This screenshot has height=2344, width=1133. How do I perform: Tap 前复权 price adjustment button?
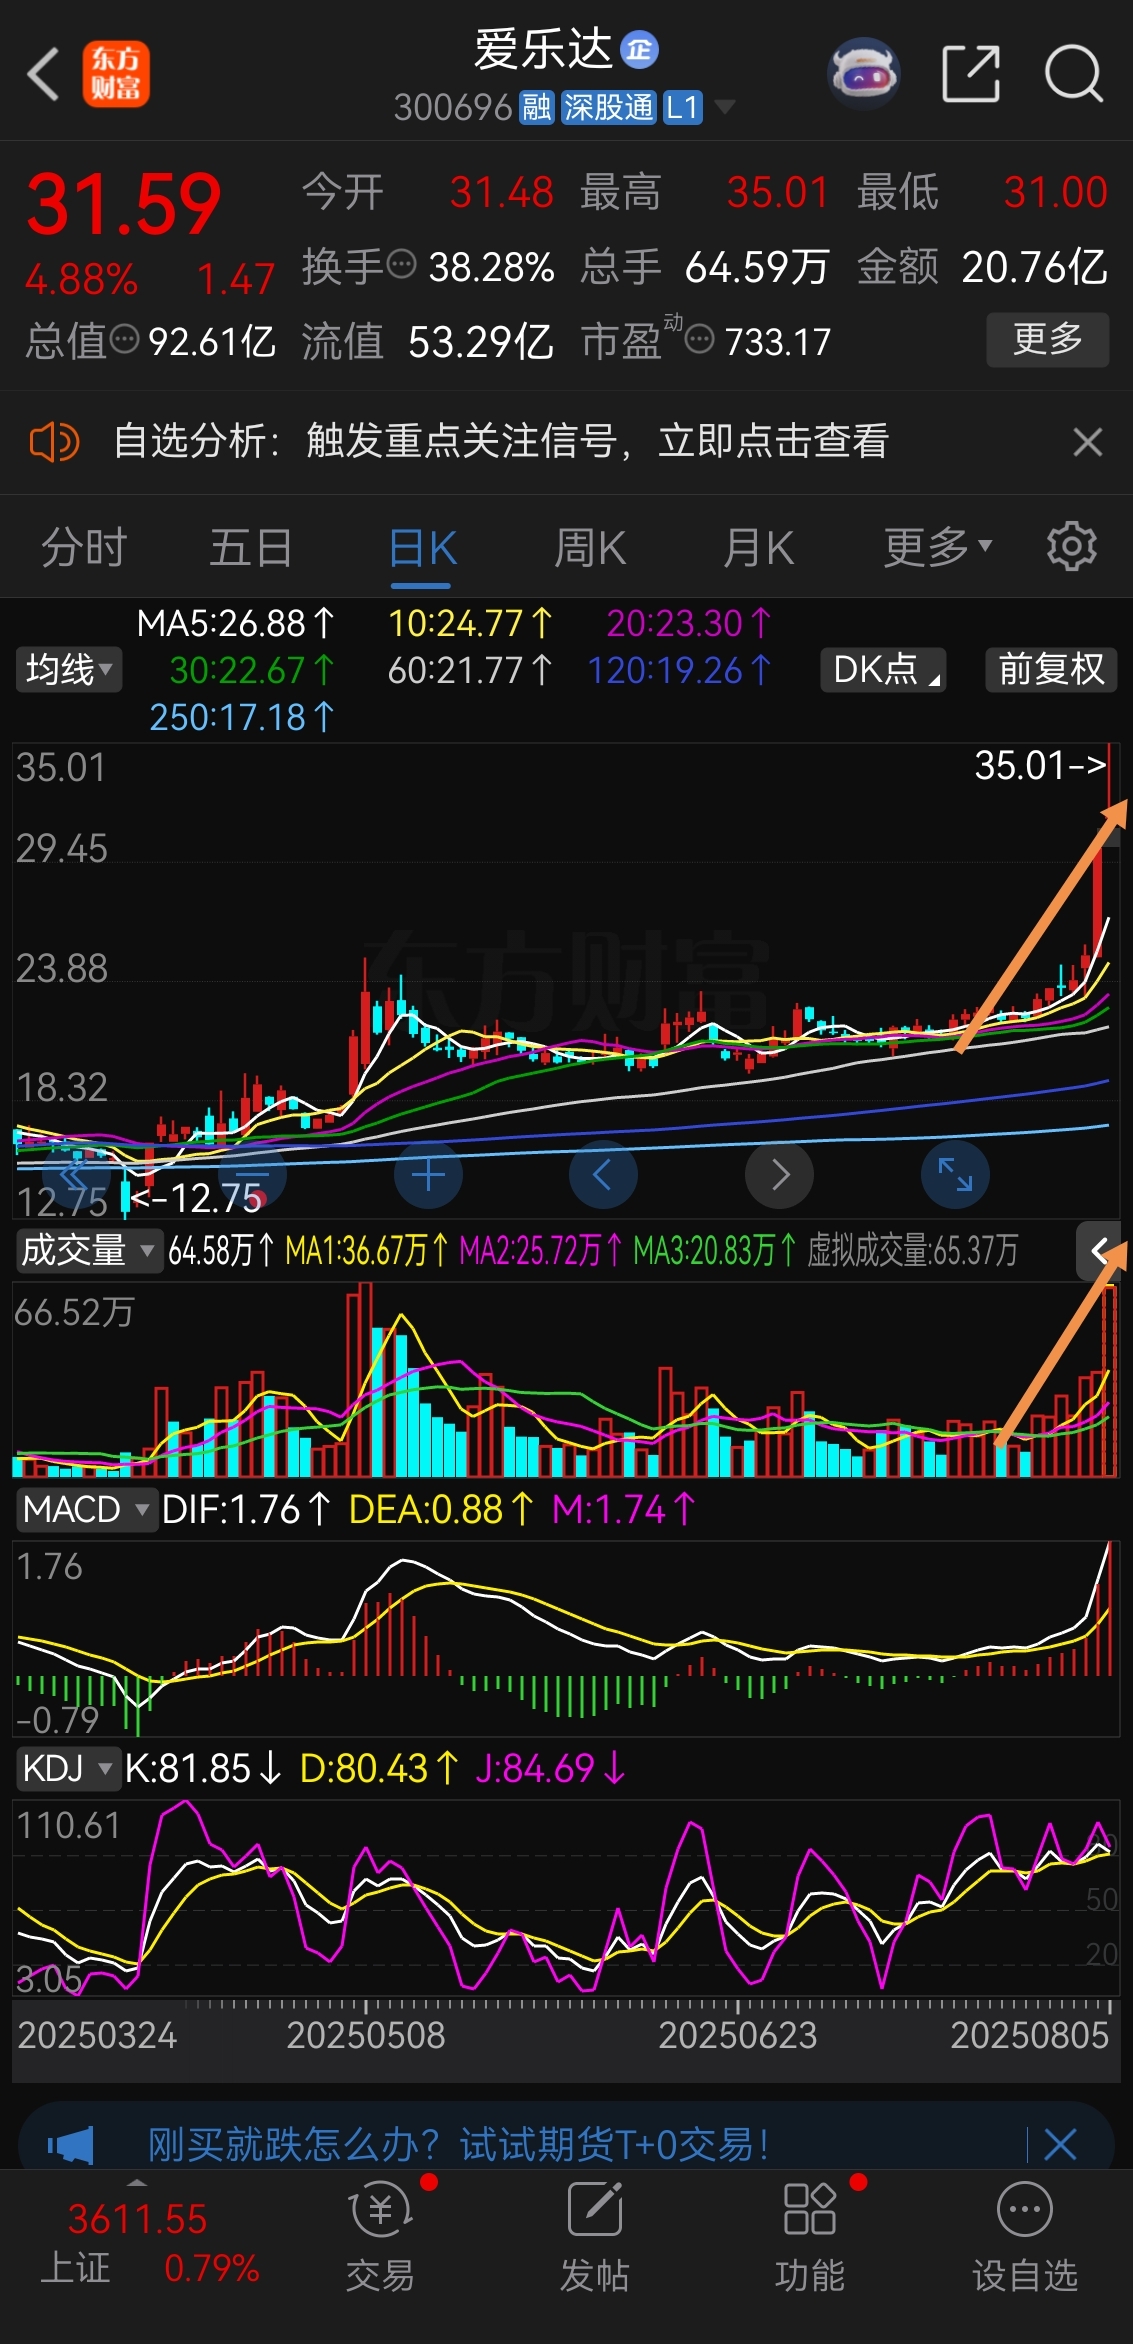click(1051, 670)
